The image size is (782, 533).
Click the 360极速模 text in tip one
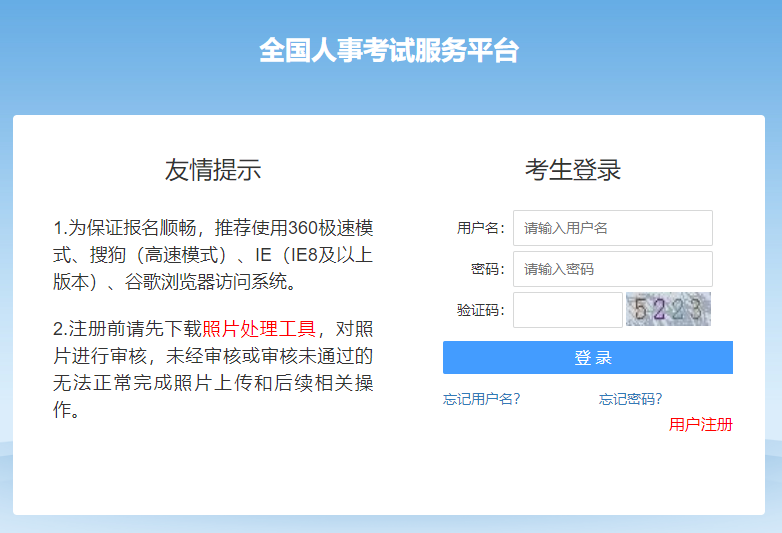(322, 227)
